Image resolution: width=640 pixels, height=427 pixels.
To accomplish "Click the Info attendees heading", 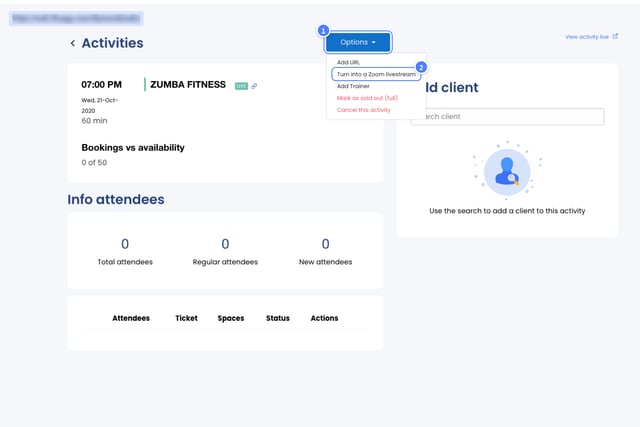I will [116, 199].
